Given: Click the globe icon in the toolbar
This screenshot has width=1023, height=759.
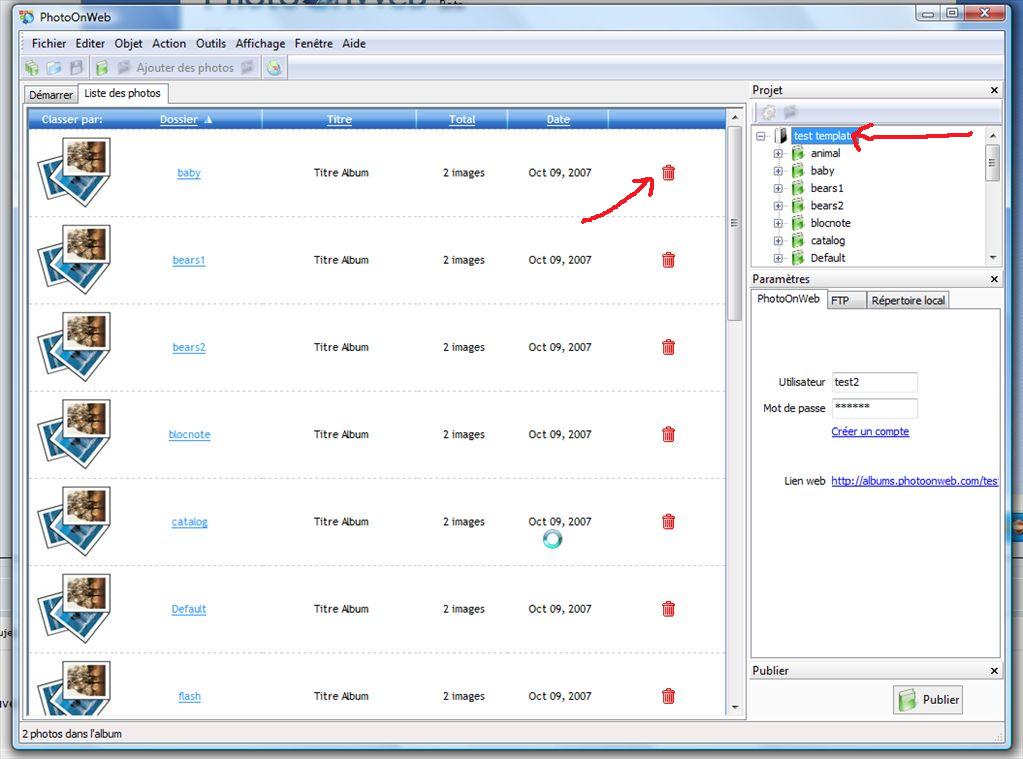Looking at the screenshot, I should click(x=274, y=68).
